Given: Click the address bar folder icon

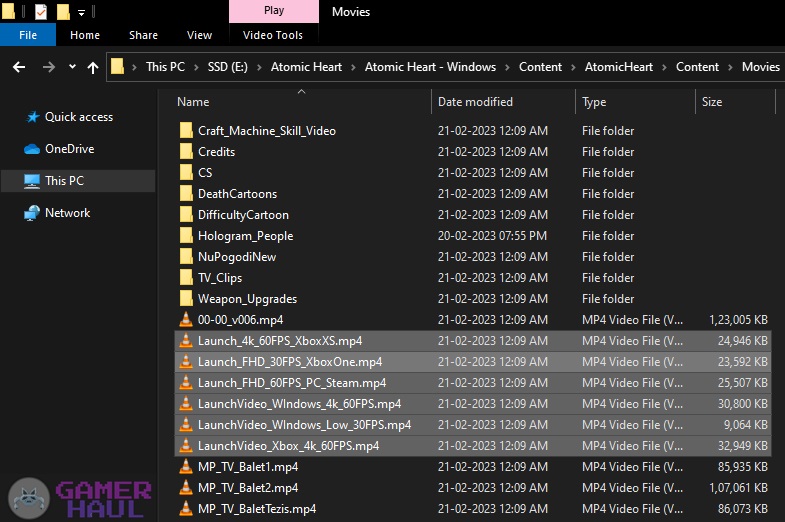Looking at the screenshot, I should click(x=117, y=67).
